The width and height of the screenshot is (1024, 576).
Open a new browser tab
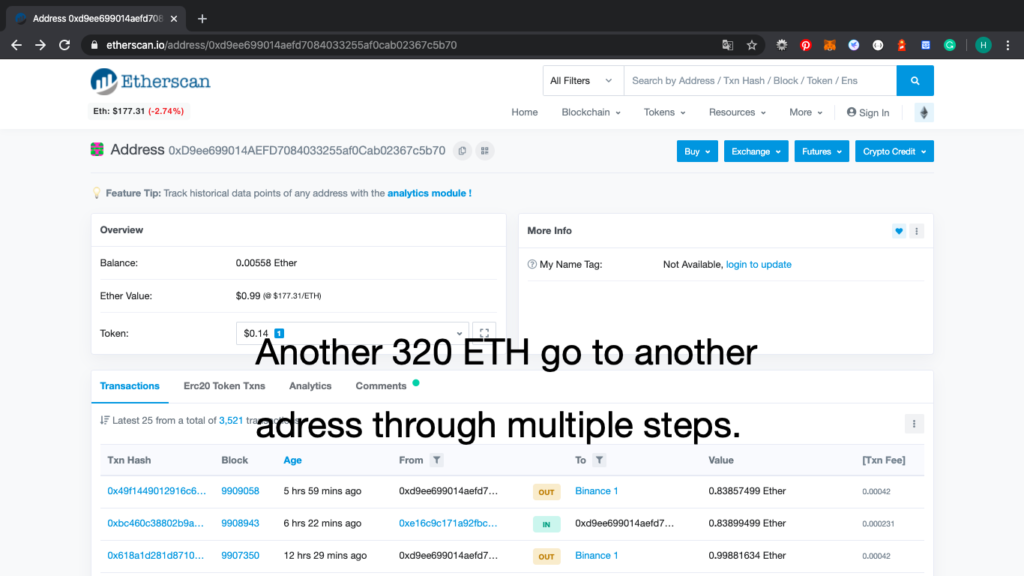(202, 19)
